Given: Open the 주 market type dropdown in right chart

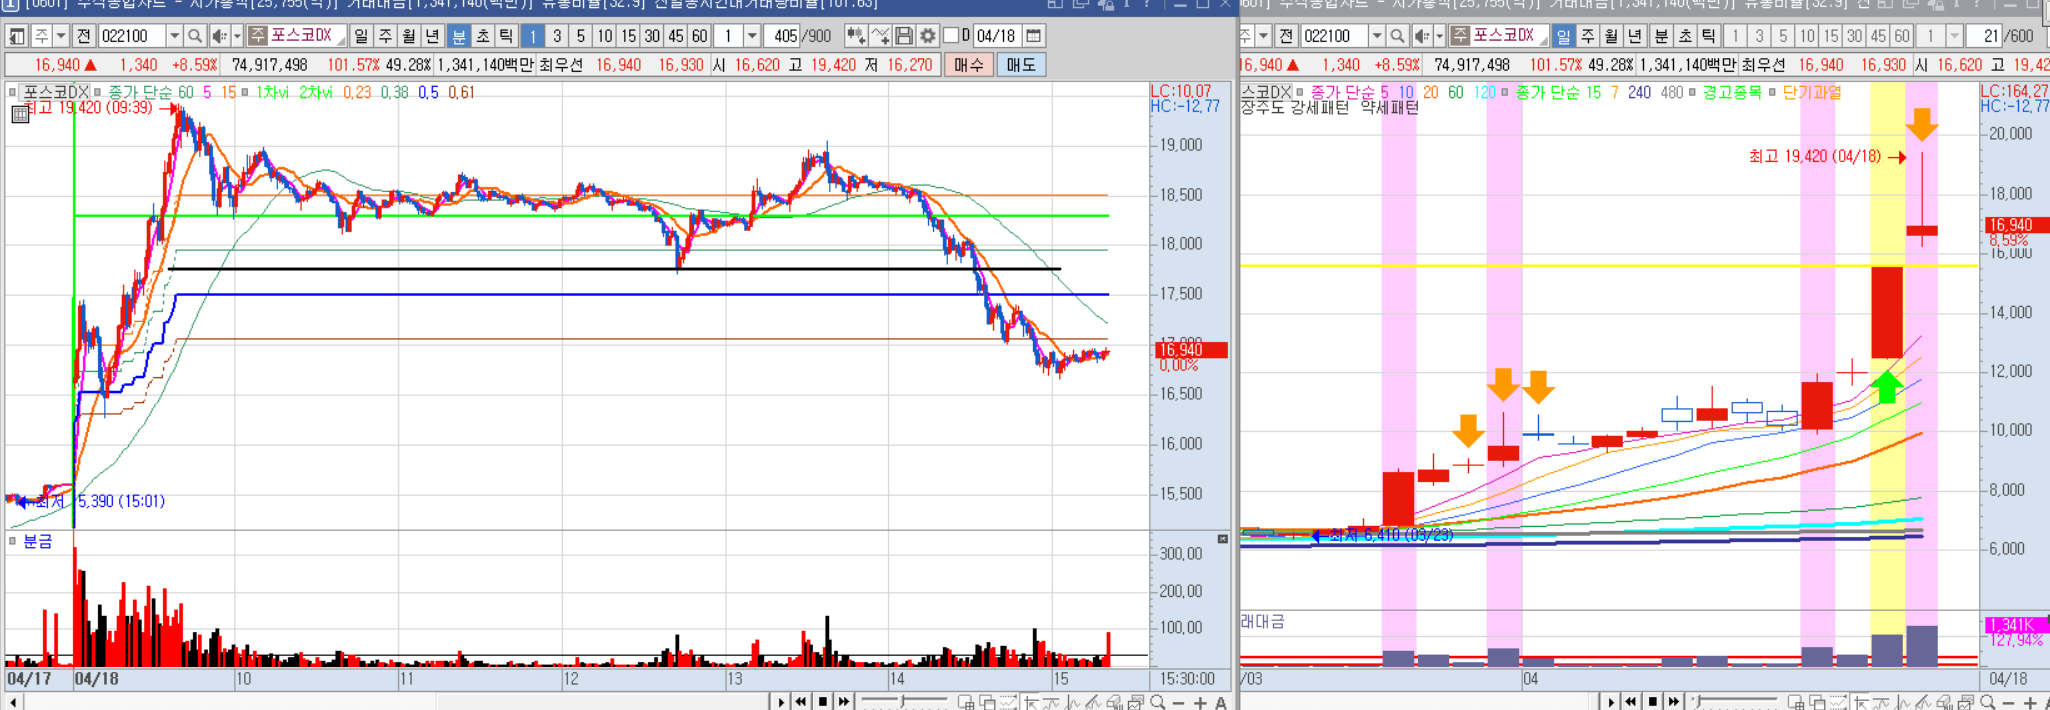Looking at the screenshot, I should point(1264,36).
